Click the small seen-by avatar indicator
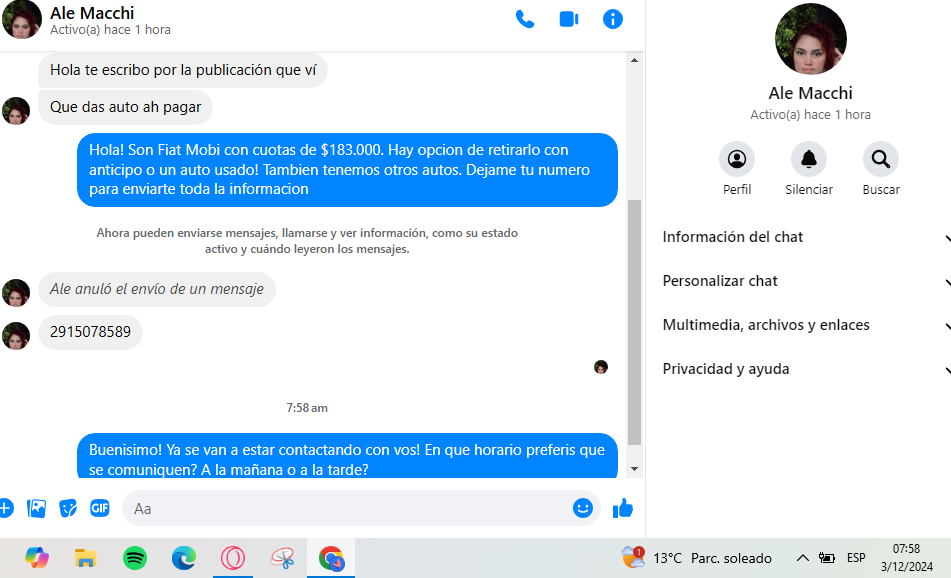951x578 pixels. tap(601, 367)
